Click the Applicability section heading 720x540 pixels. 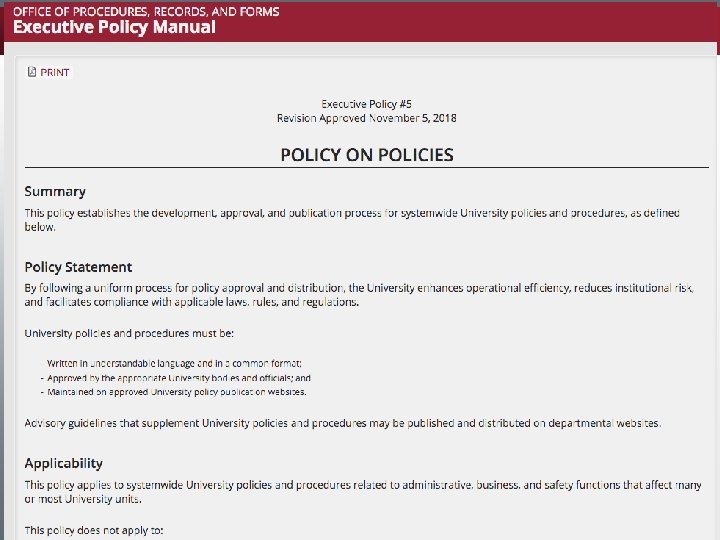click(x=63, y=463)
